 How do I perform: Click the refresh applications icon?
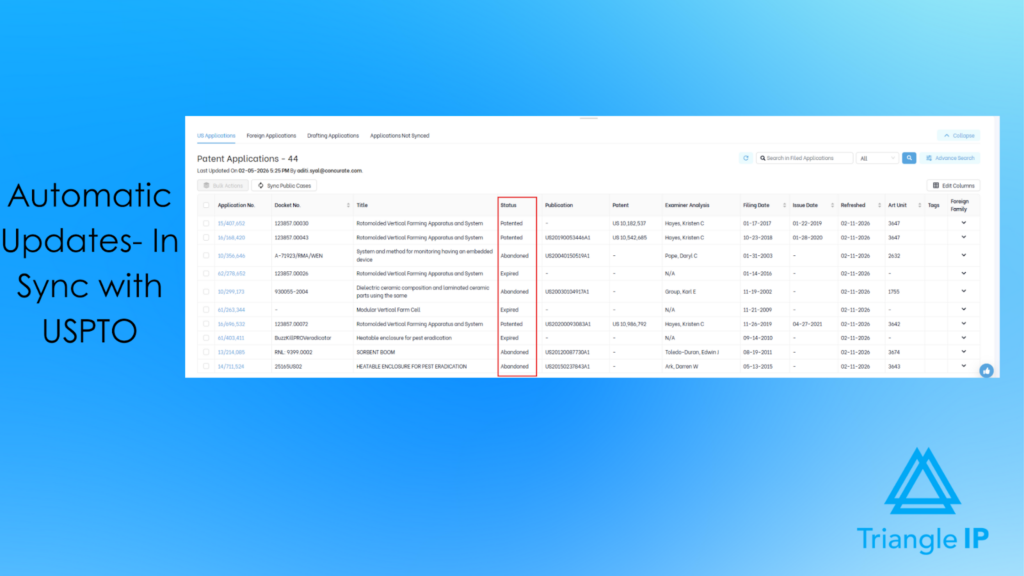coord(745,157)
